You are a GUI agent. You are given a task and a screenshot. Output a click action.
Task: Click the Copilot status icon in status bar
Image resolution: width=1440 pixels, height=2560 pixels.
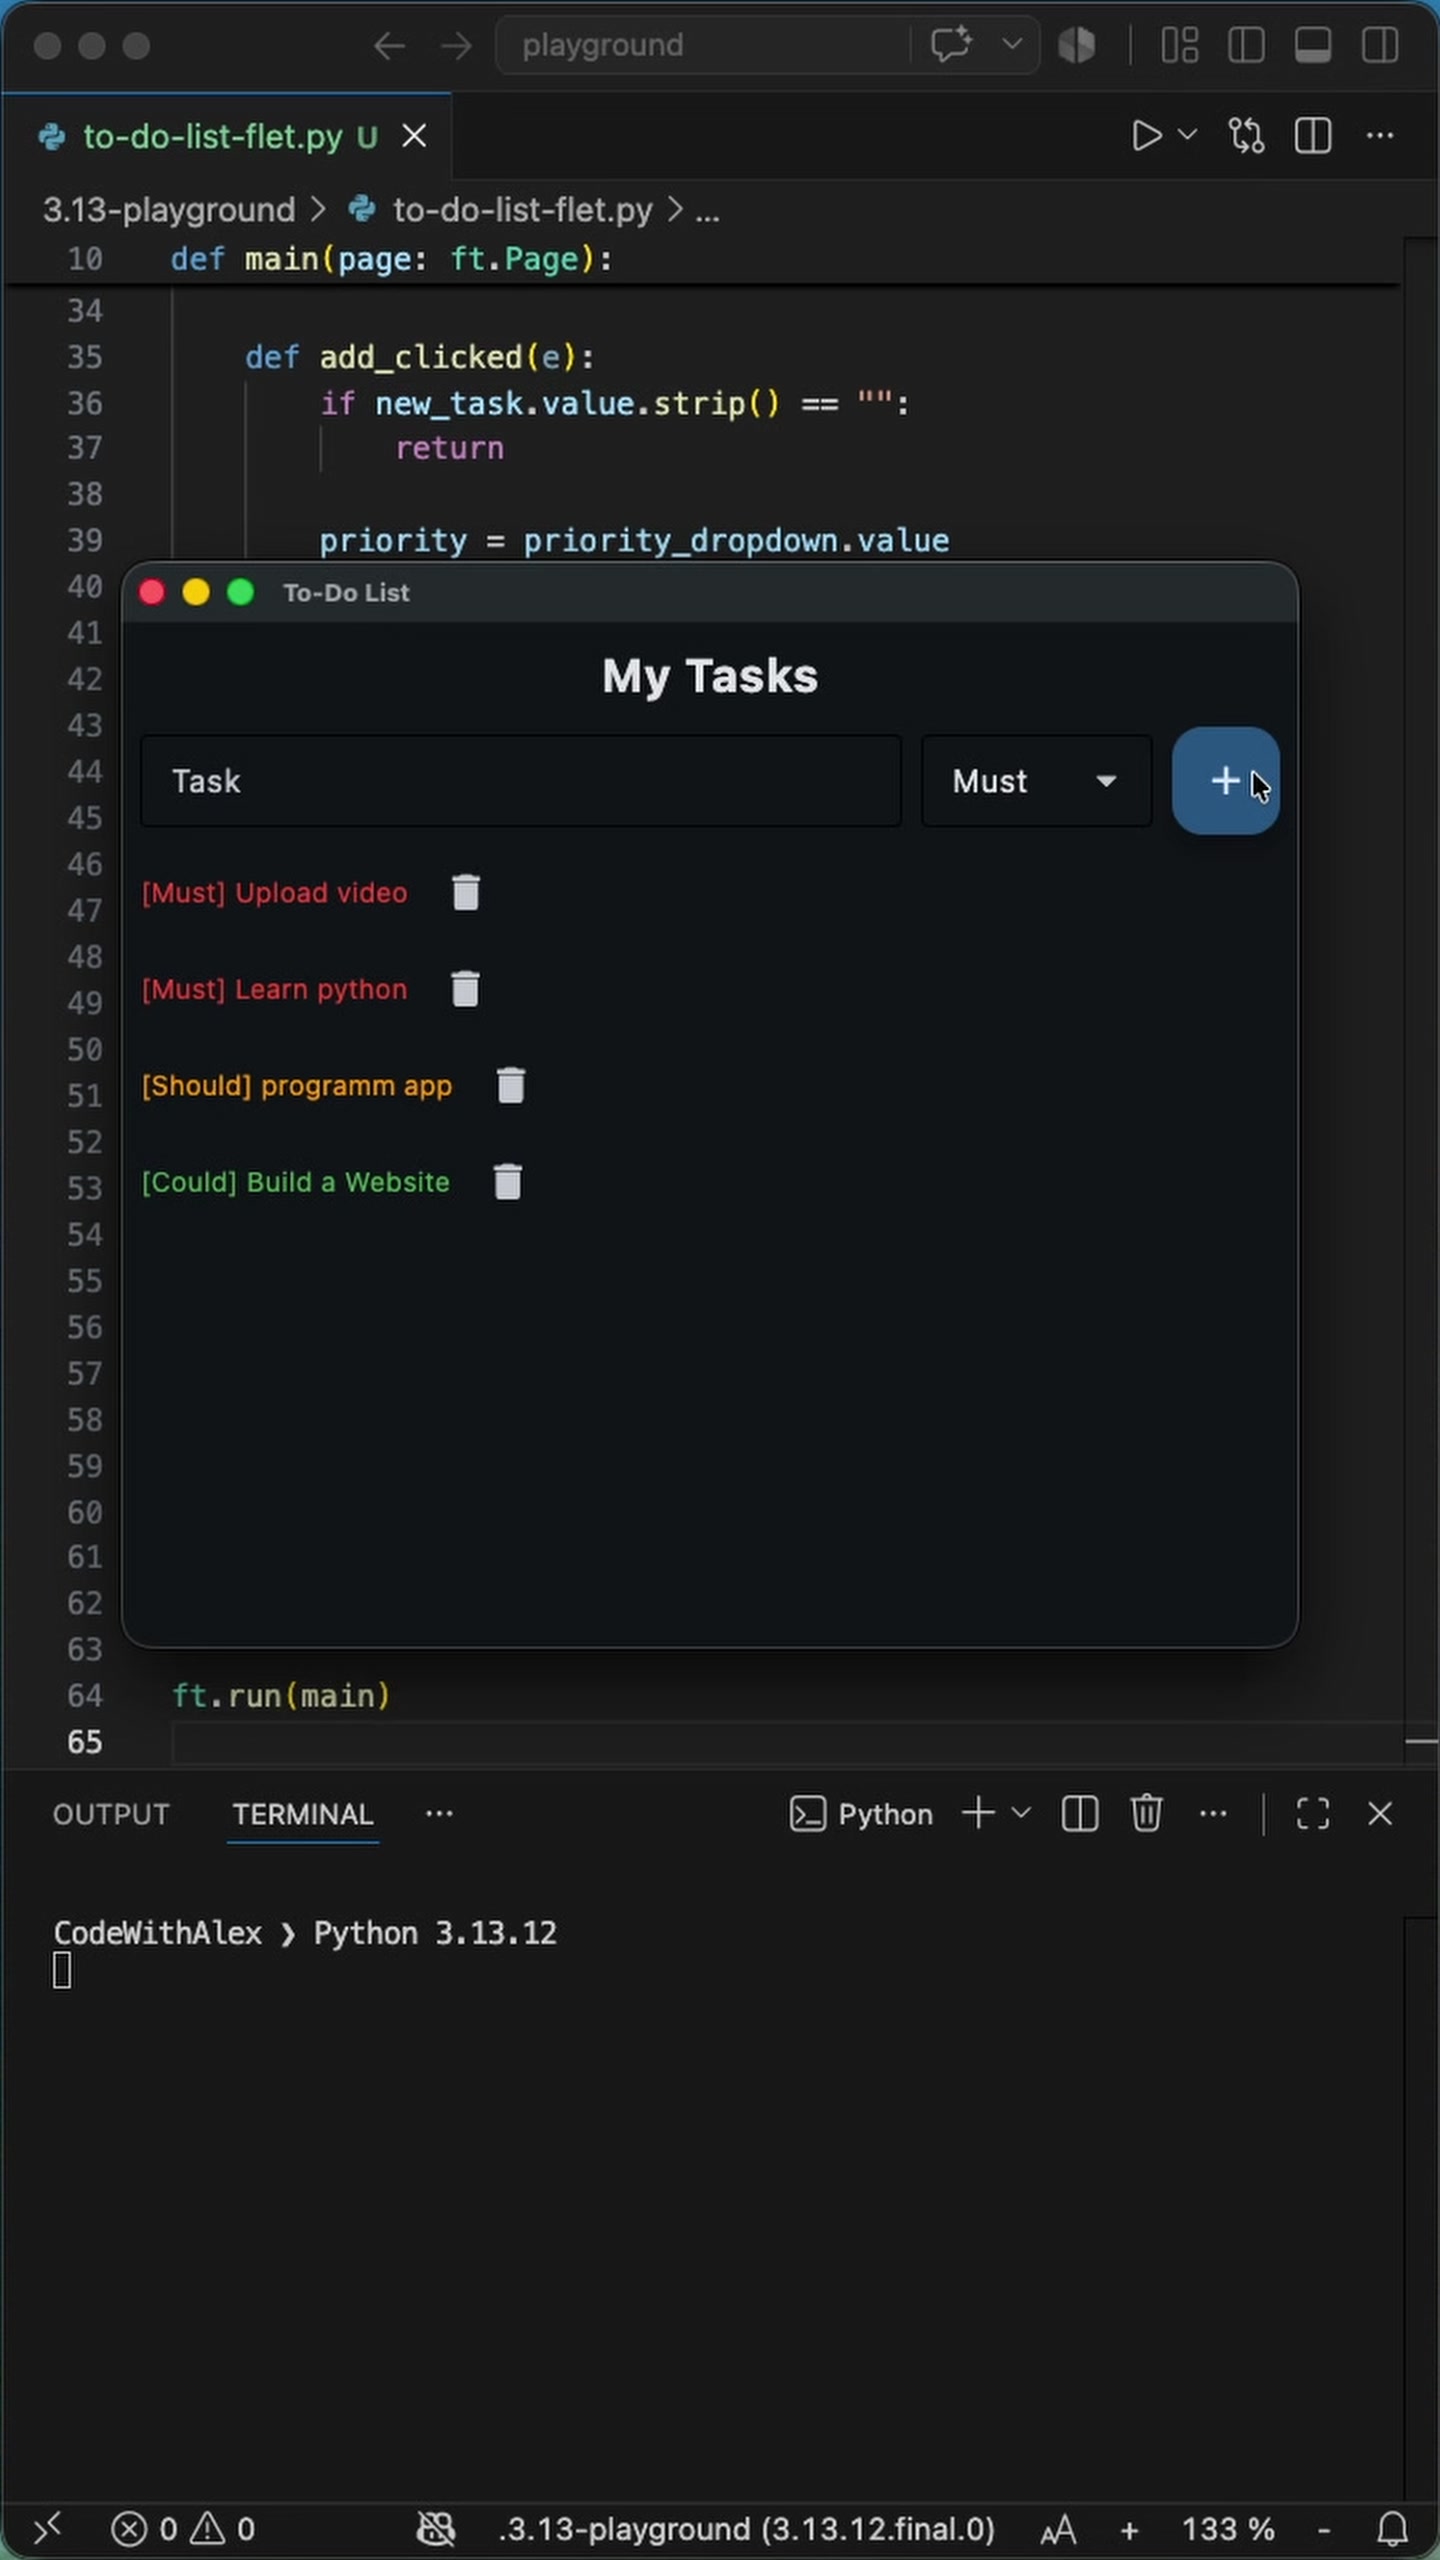click(436, 2529)
